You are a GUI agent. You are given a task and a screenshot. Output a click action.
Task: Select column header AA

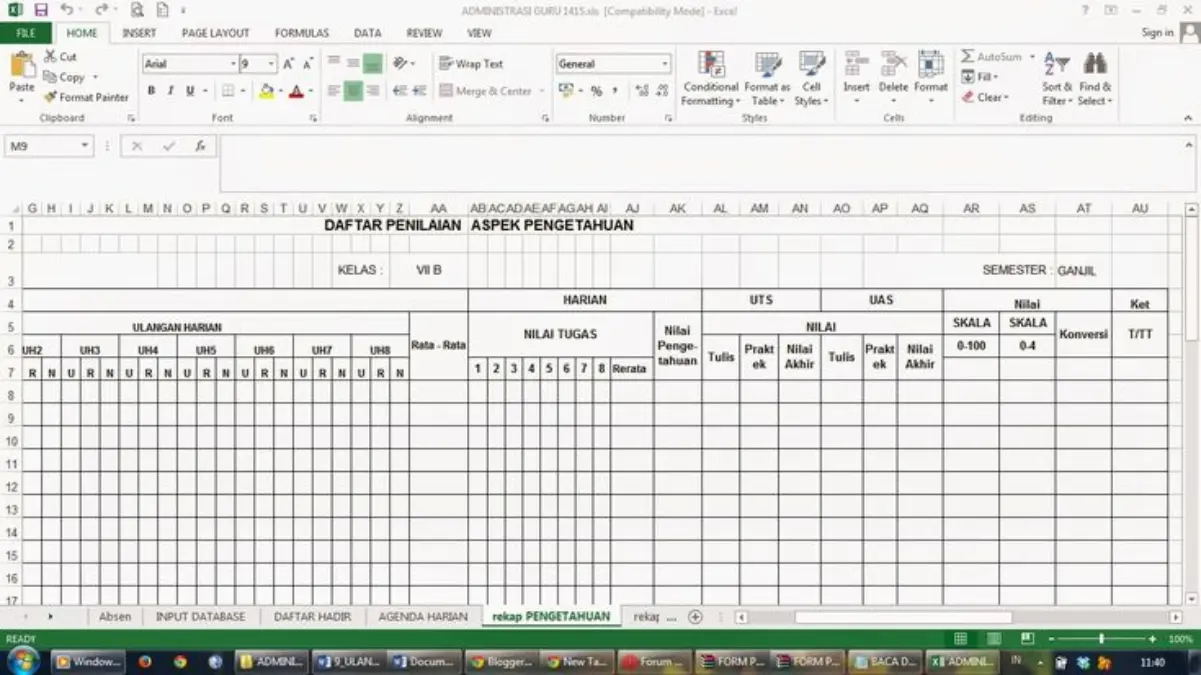438,208
